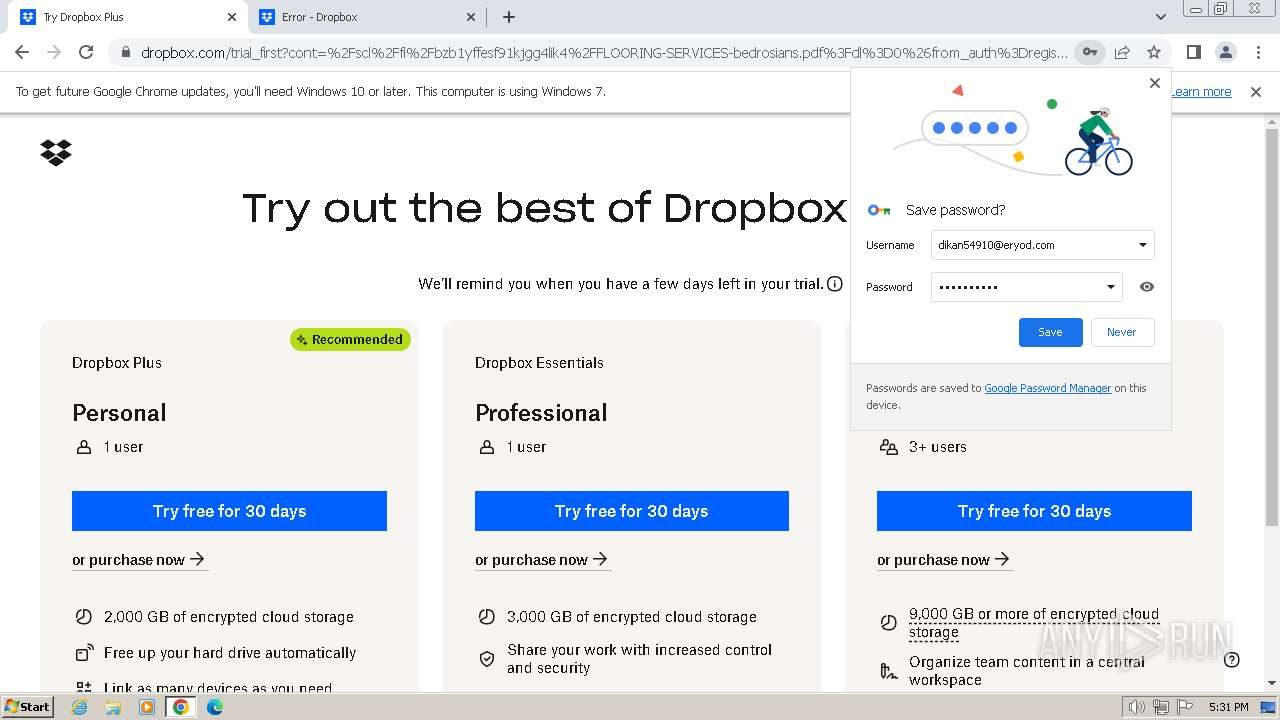Open File Explorer from taskbar

click(x=113, y=707)
